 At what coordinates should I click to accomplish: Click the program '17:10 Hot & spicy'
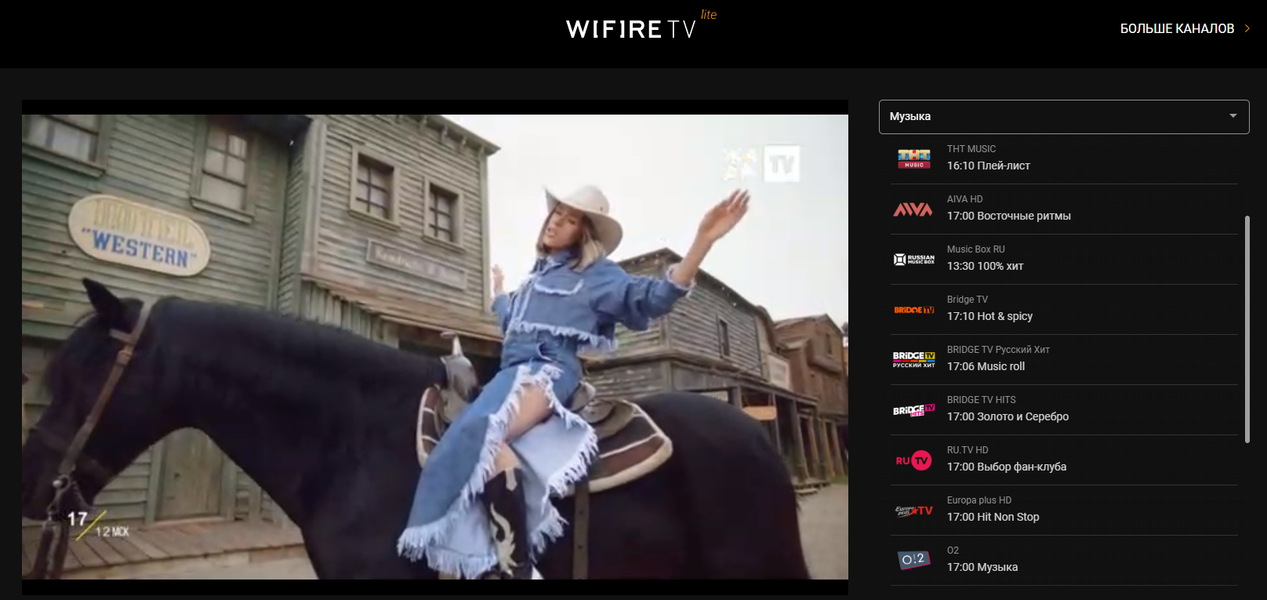point(990,316)
